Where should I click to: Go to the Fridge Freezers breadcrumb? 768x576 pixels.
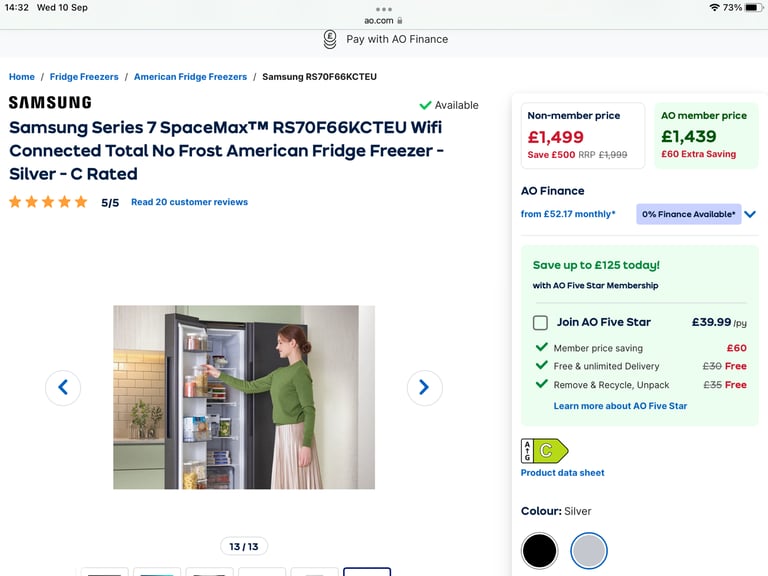point(84,77)
